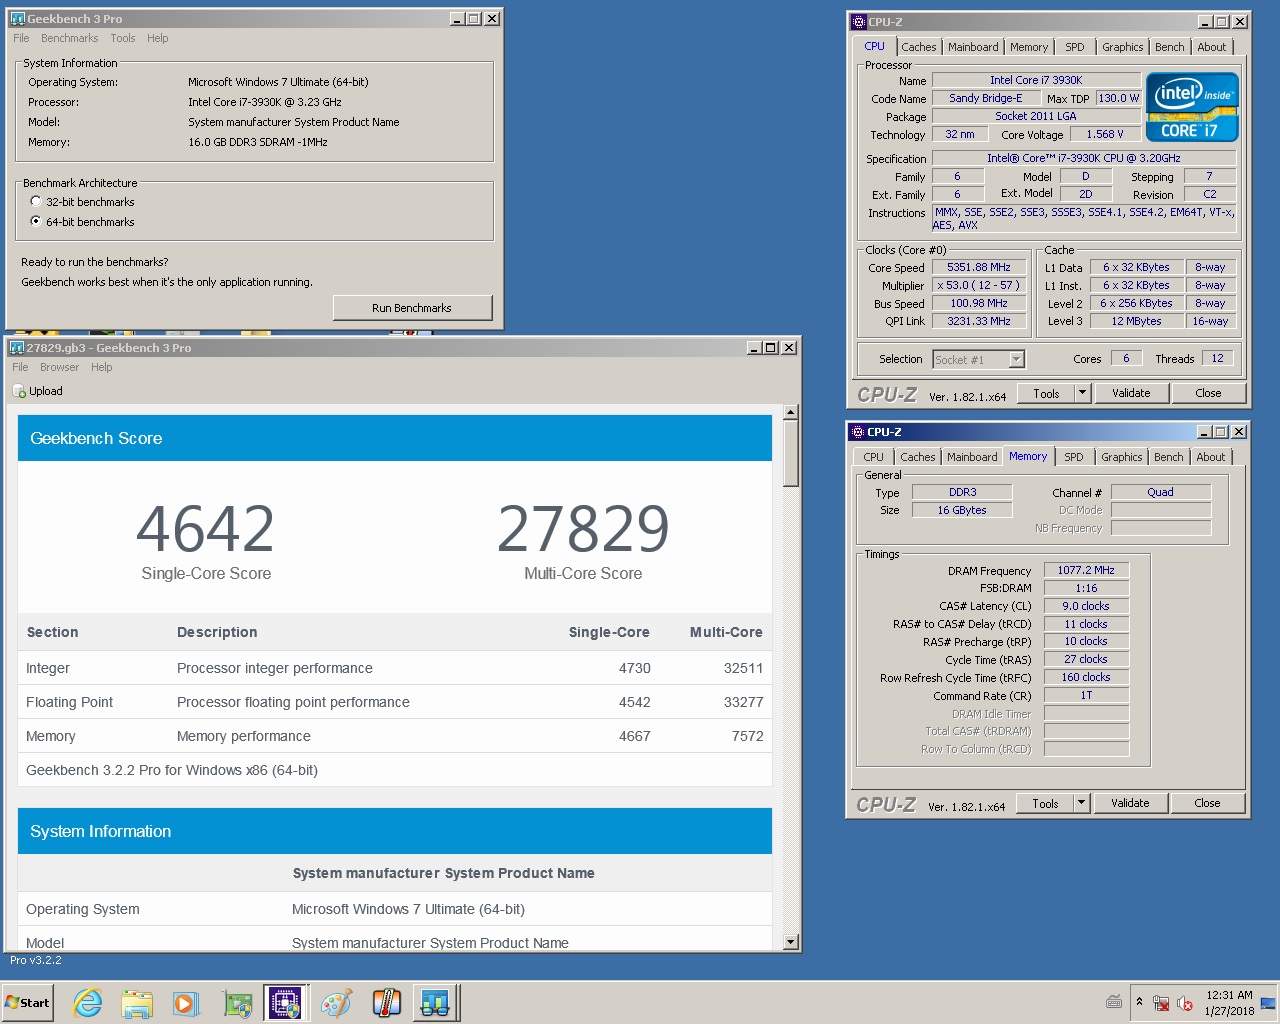Show hidden system tray icons

[x=1139, y=1001]
